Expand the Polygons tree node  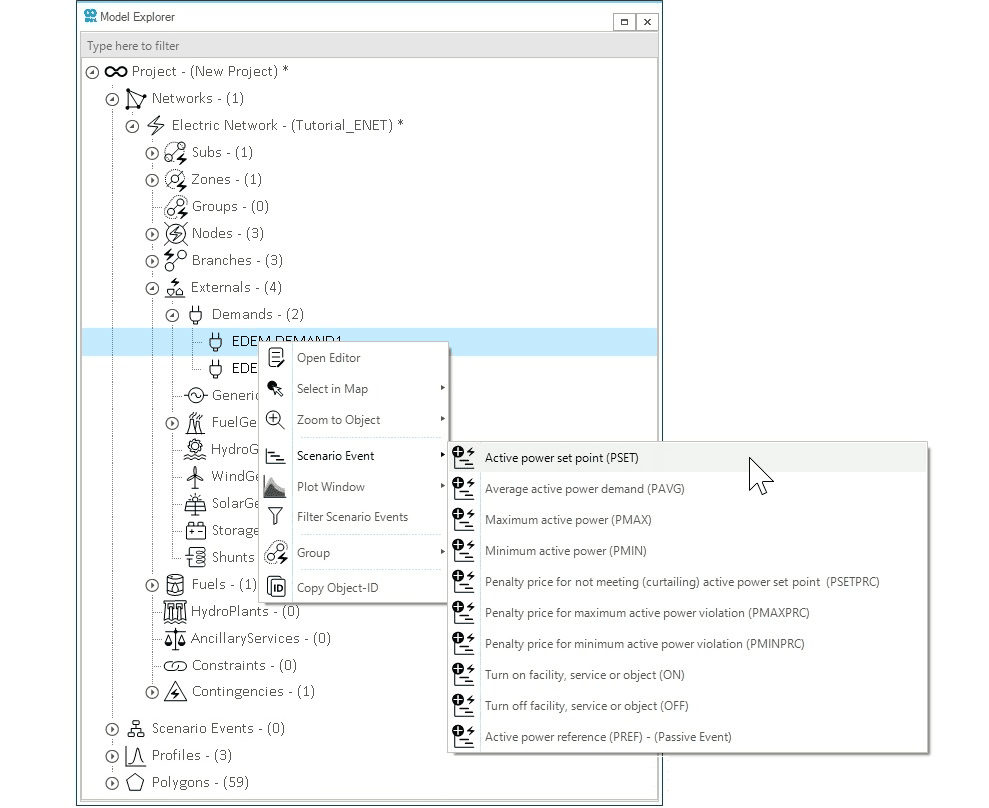112,783
